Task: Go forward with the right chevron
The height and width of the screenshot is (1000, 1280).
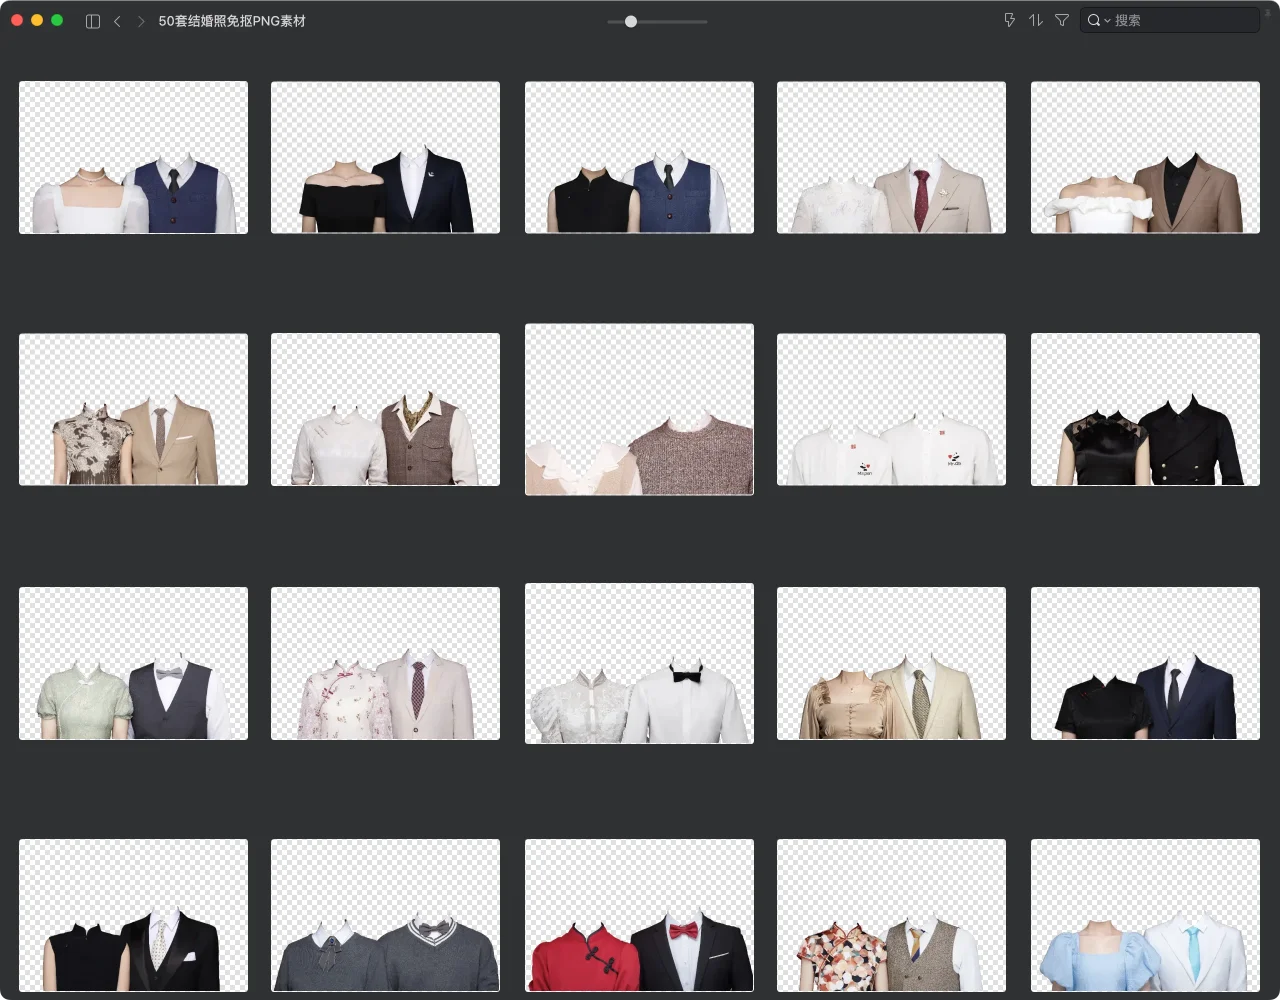Action: [141, 21]
